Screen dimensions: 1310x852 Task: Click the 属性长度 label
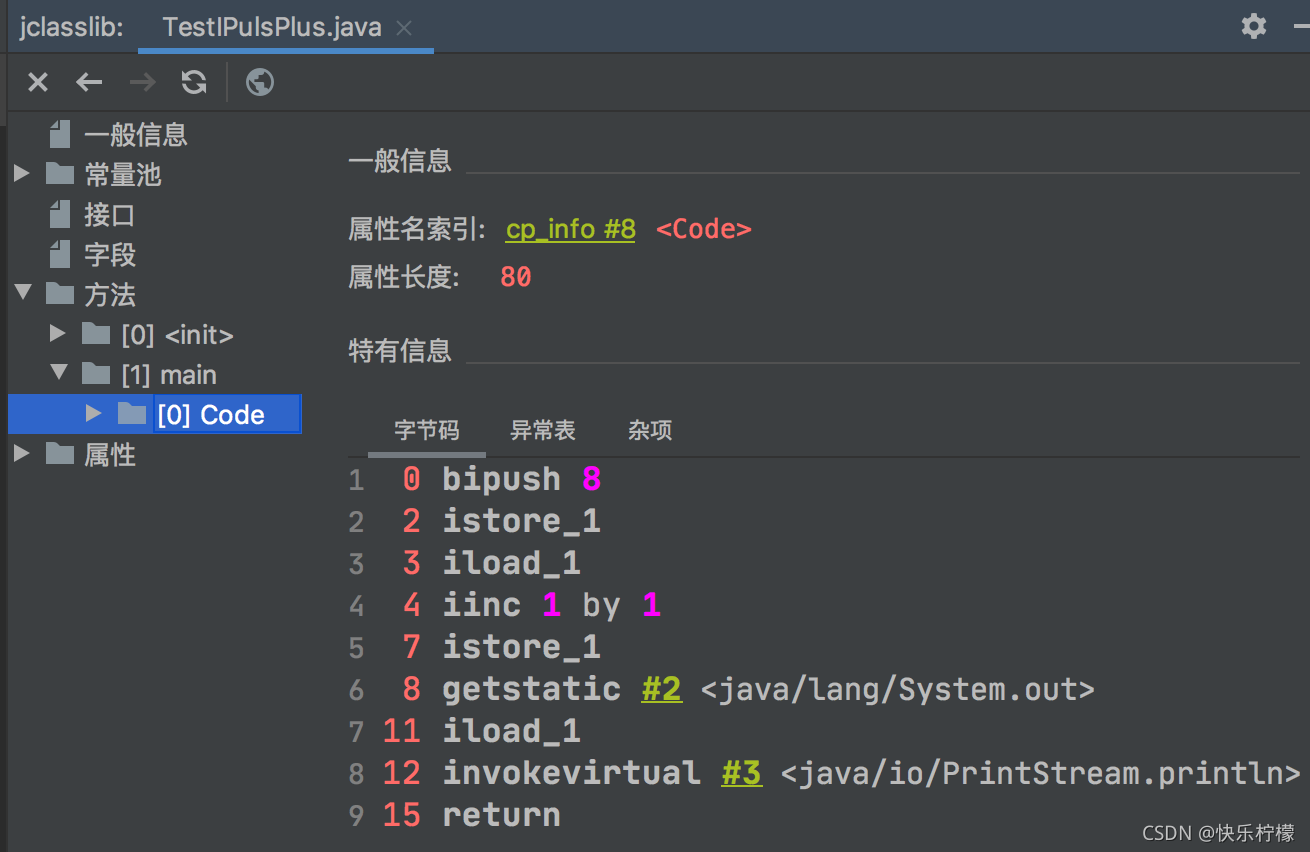[x=404, y=277]
